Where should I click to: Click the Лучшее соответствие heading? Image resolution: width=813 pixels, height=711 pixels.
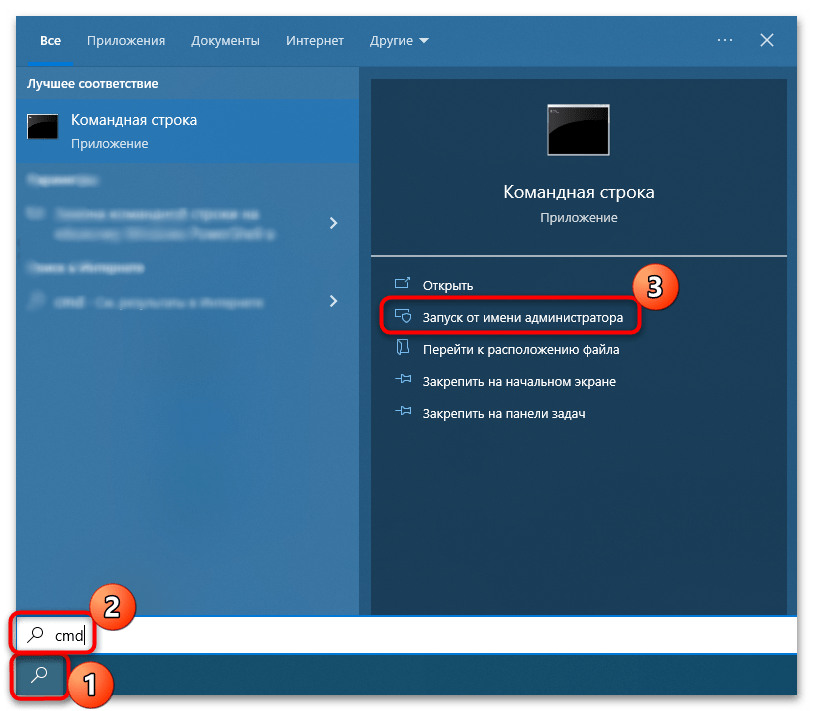tap(92, 83)
